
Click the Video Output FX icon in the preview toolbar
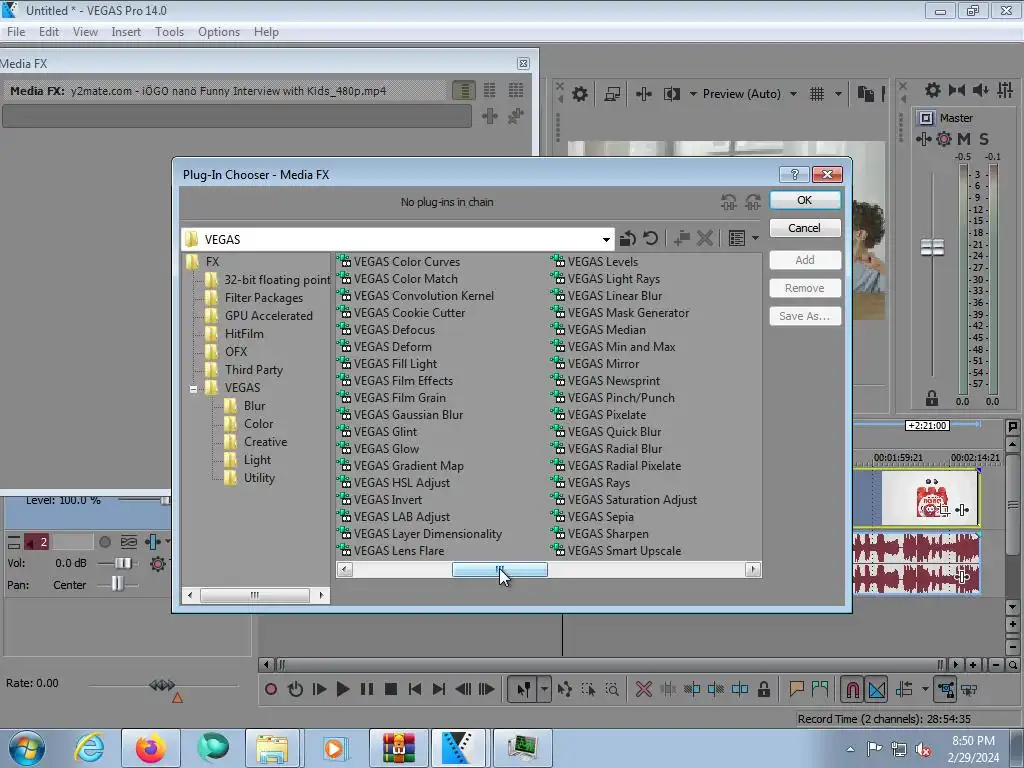pos(644,94)
